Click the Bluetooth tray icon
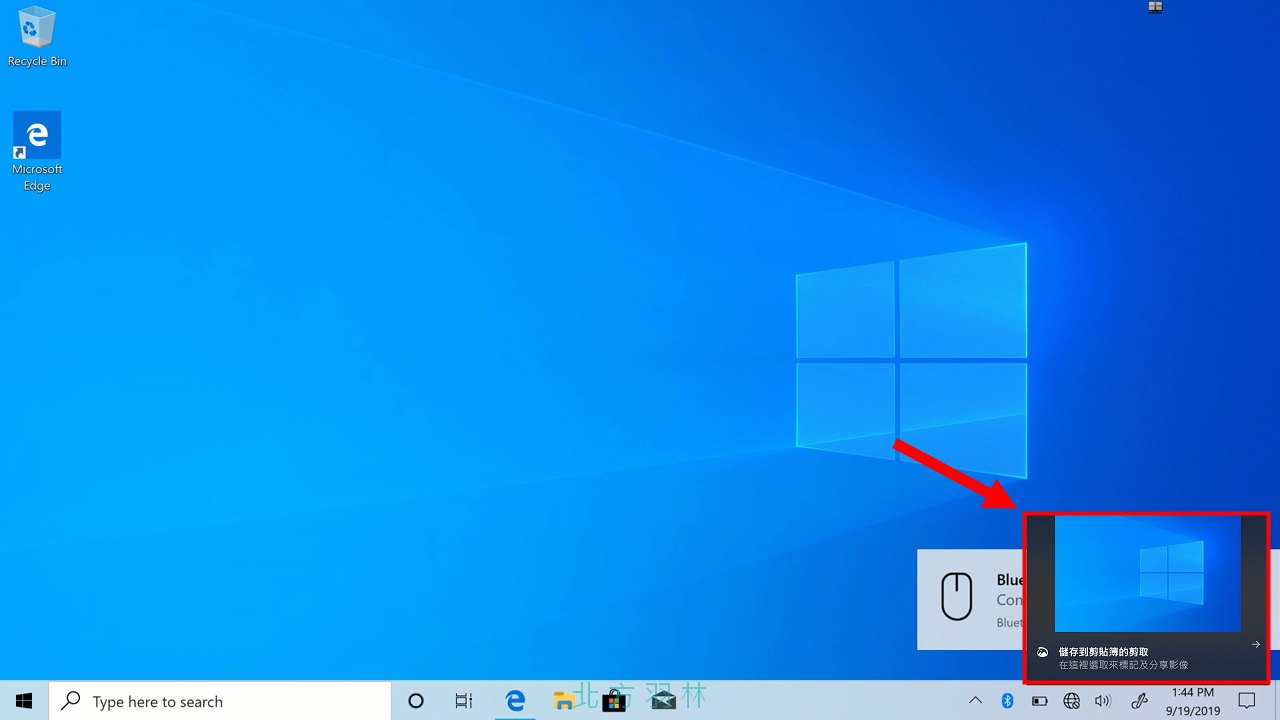Image resolution: width=1280 pixels, height=720 pixels. click(x=1007, y=701)
